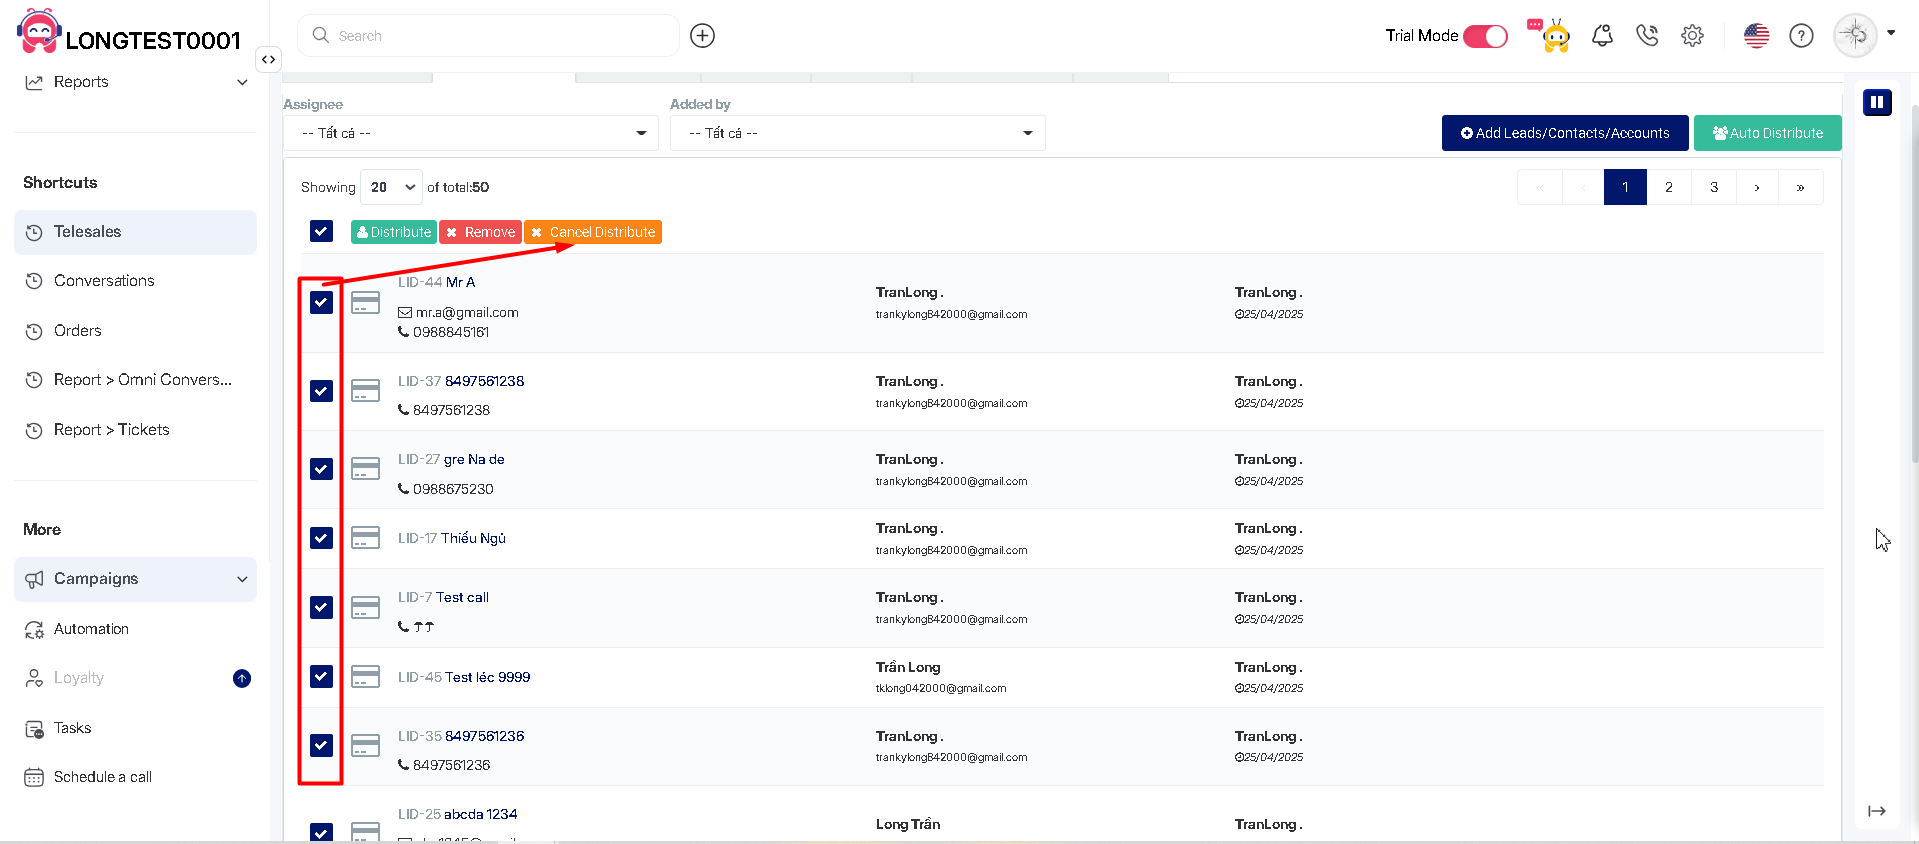
Task: Open the Added by dropdown
Action: 857,133
